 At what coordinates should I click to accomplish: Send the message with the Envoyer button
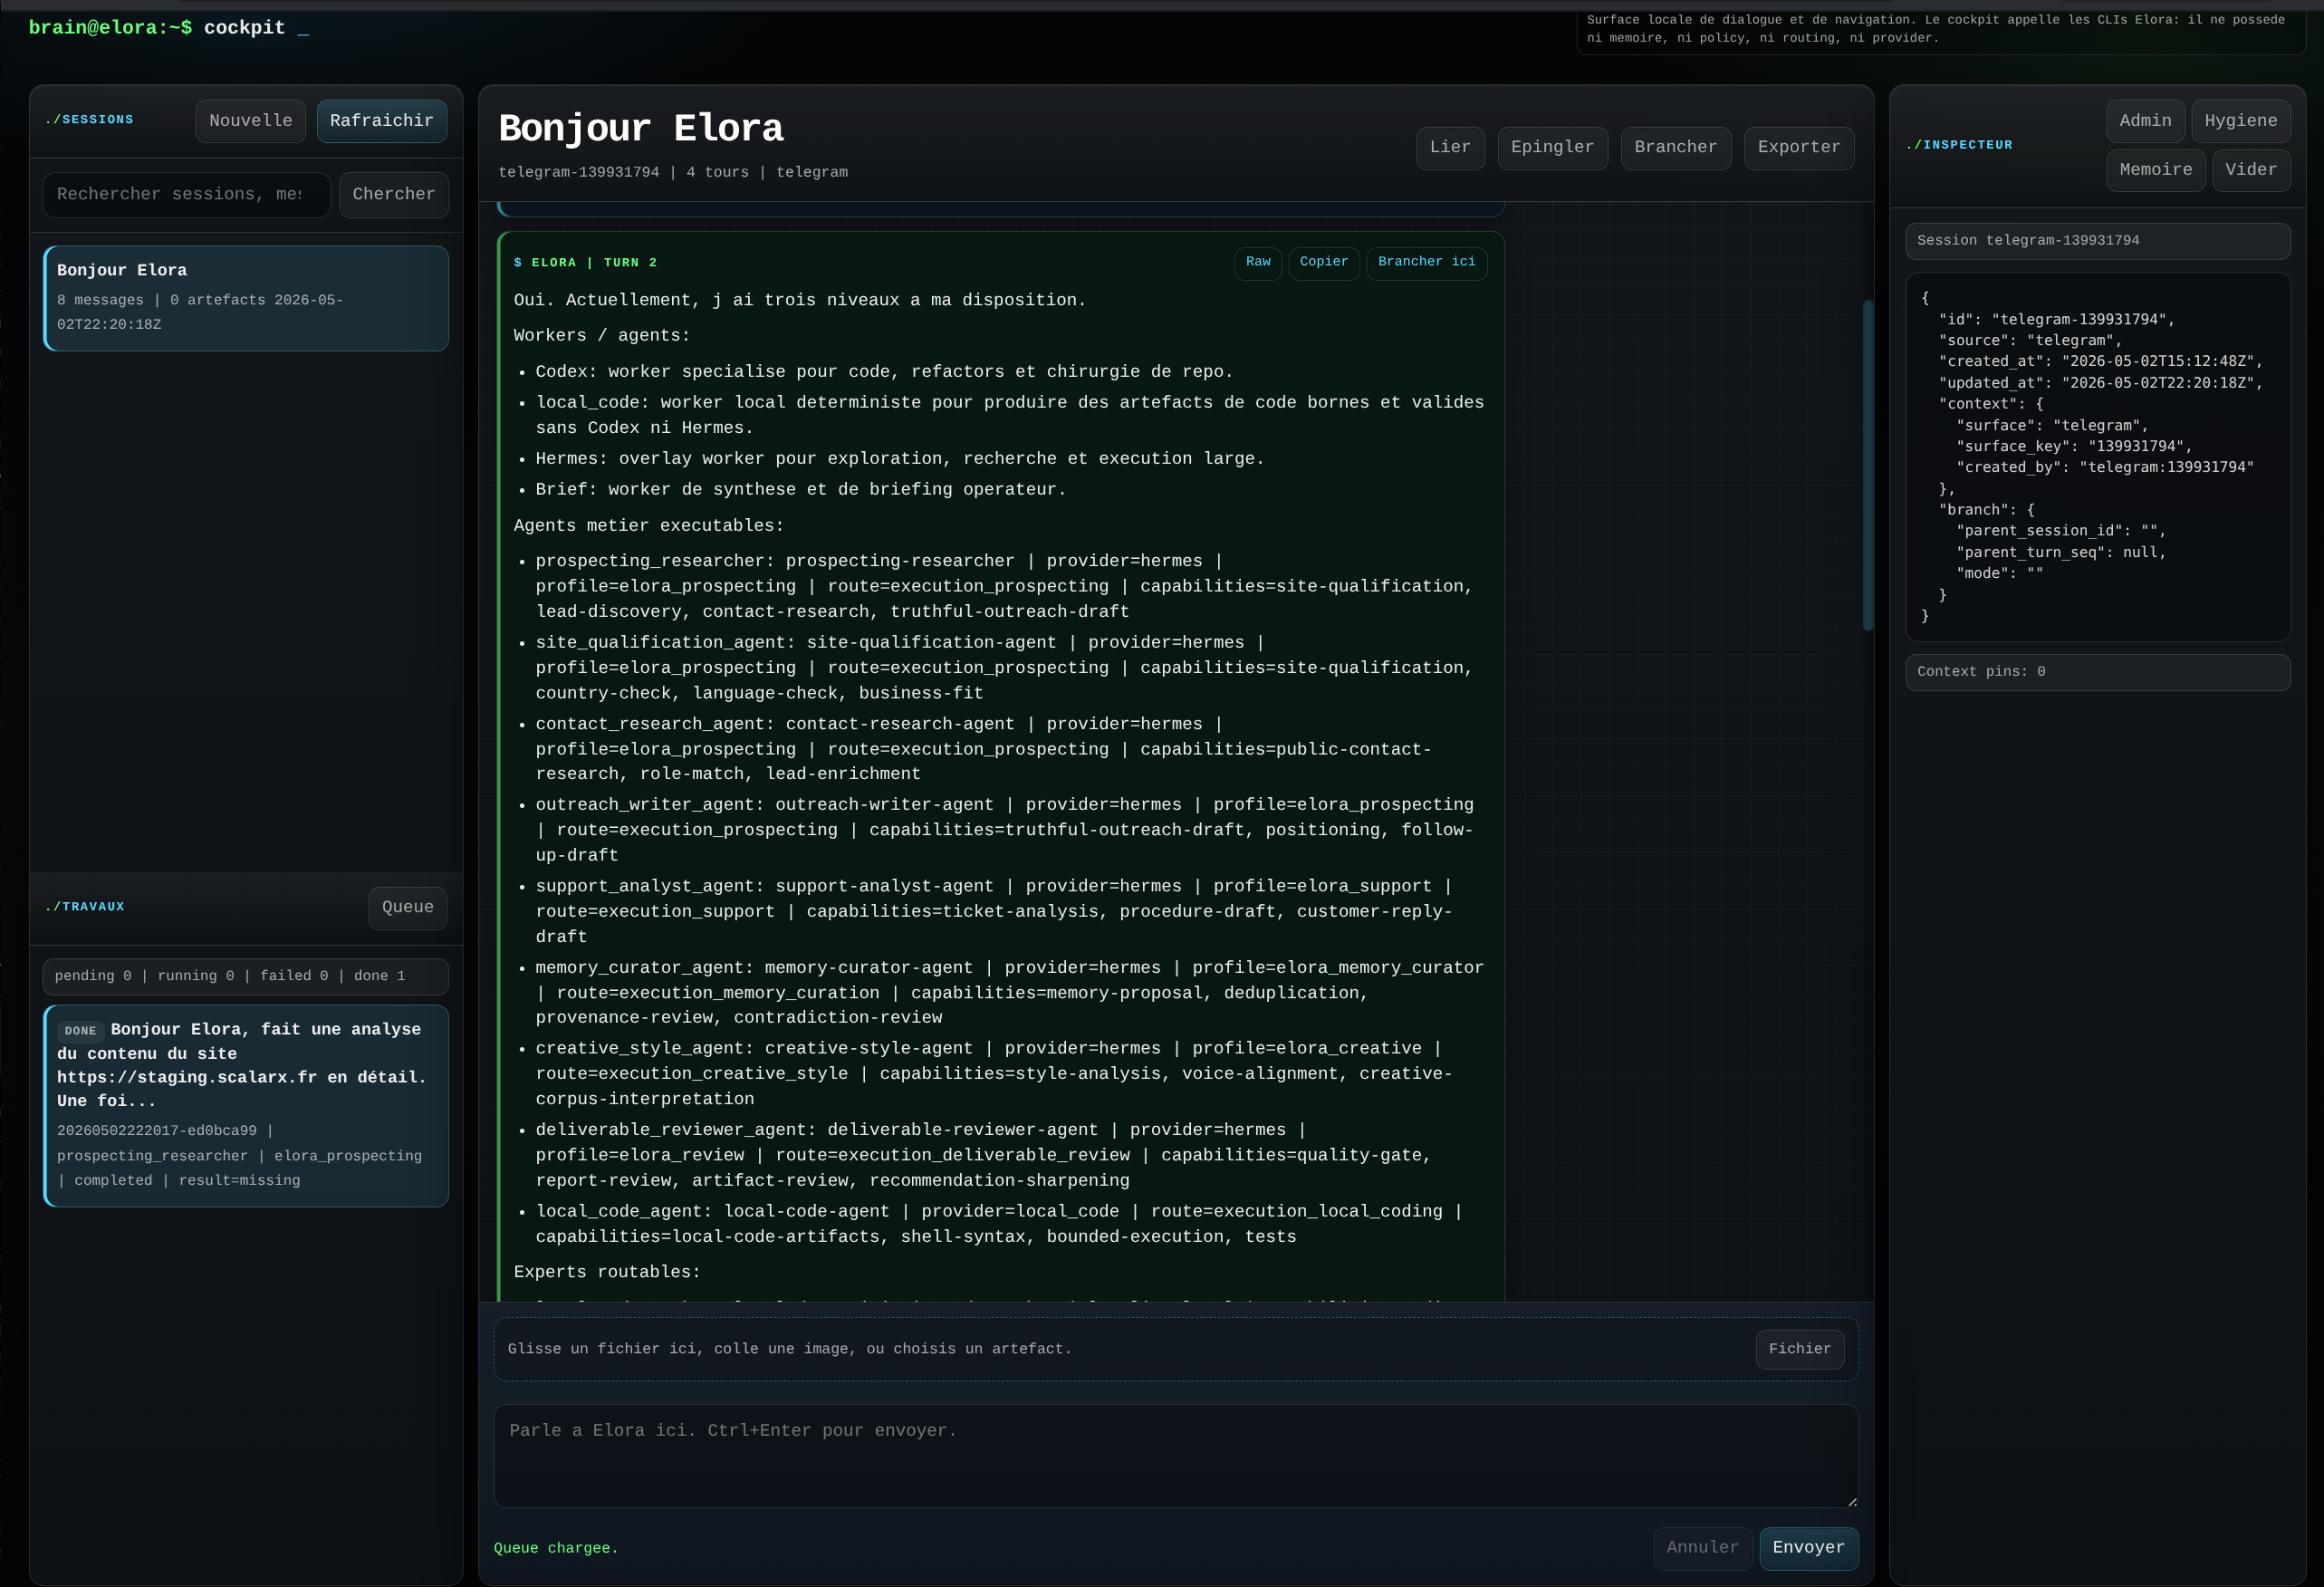pyautogui.click(x=1808, y=1548)
